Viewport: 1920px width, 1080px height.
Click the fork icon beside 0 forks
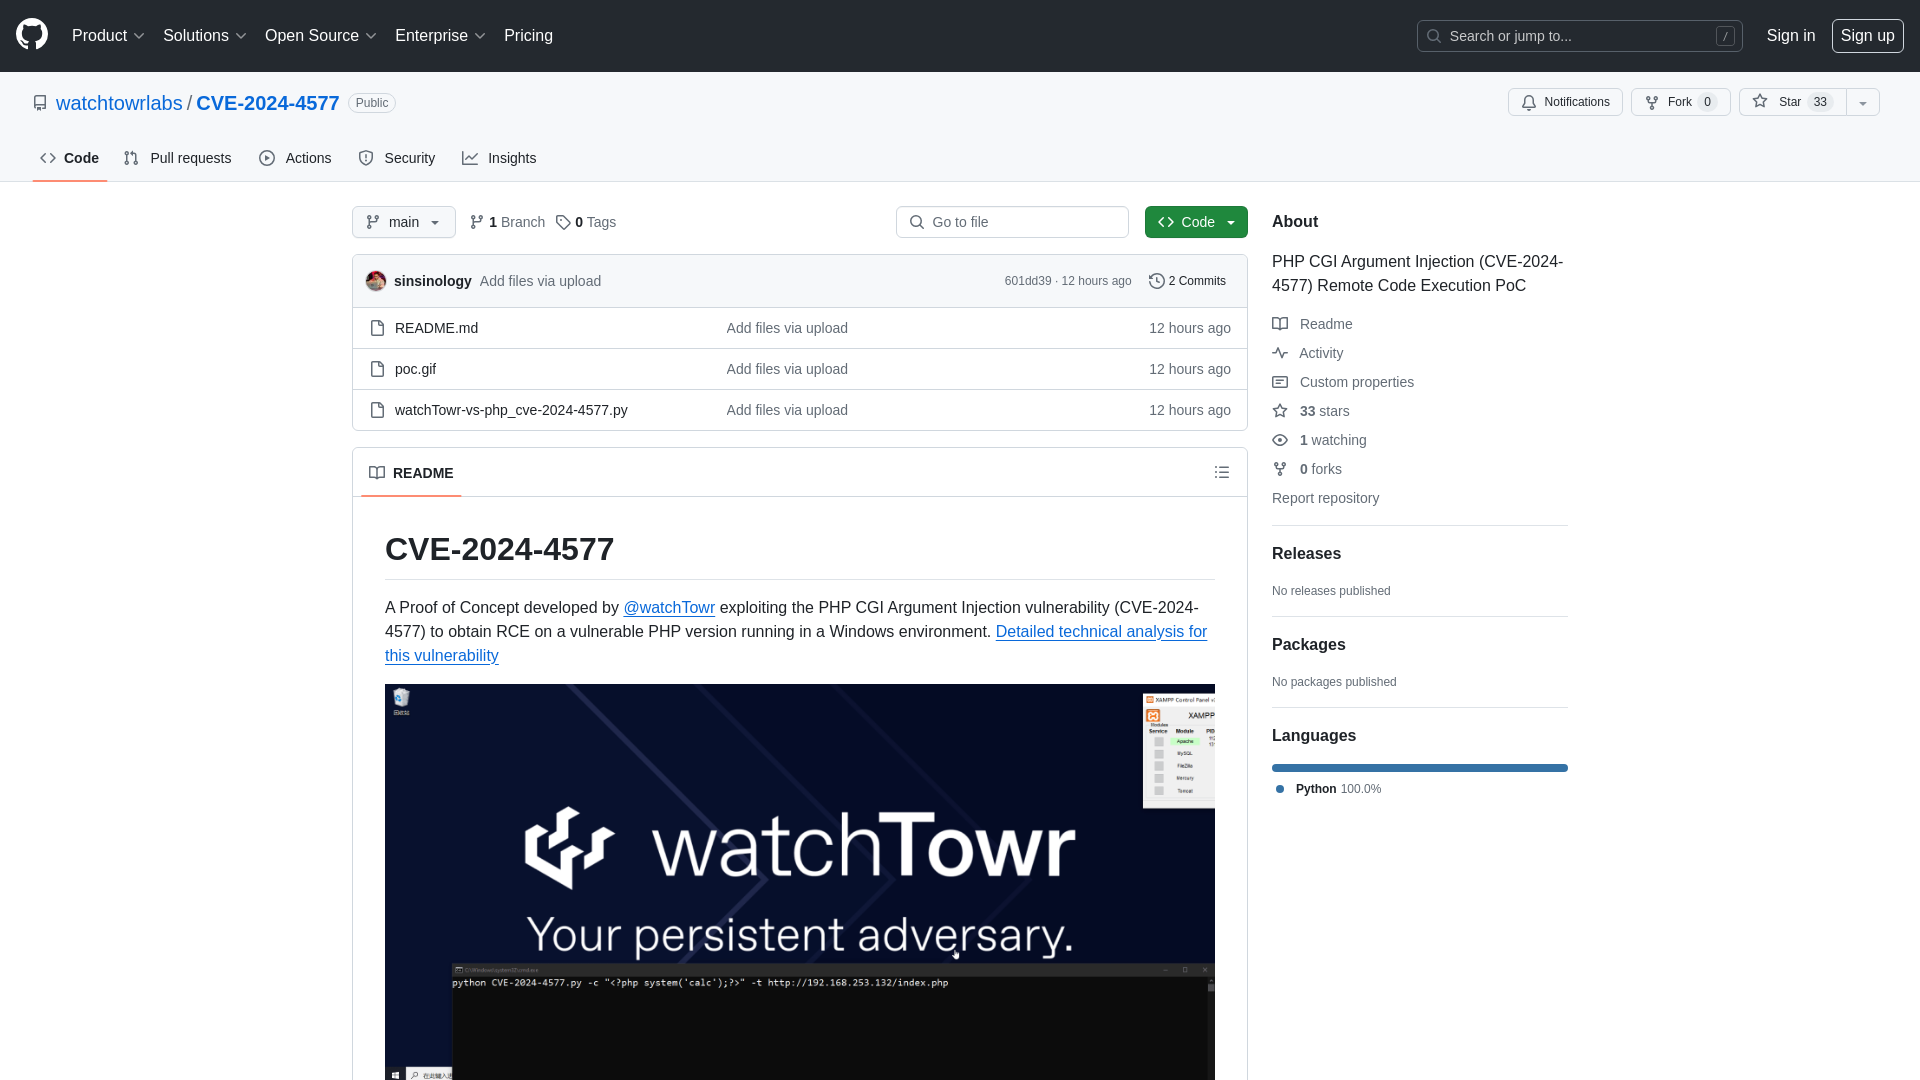[1280, 469]
